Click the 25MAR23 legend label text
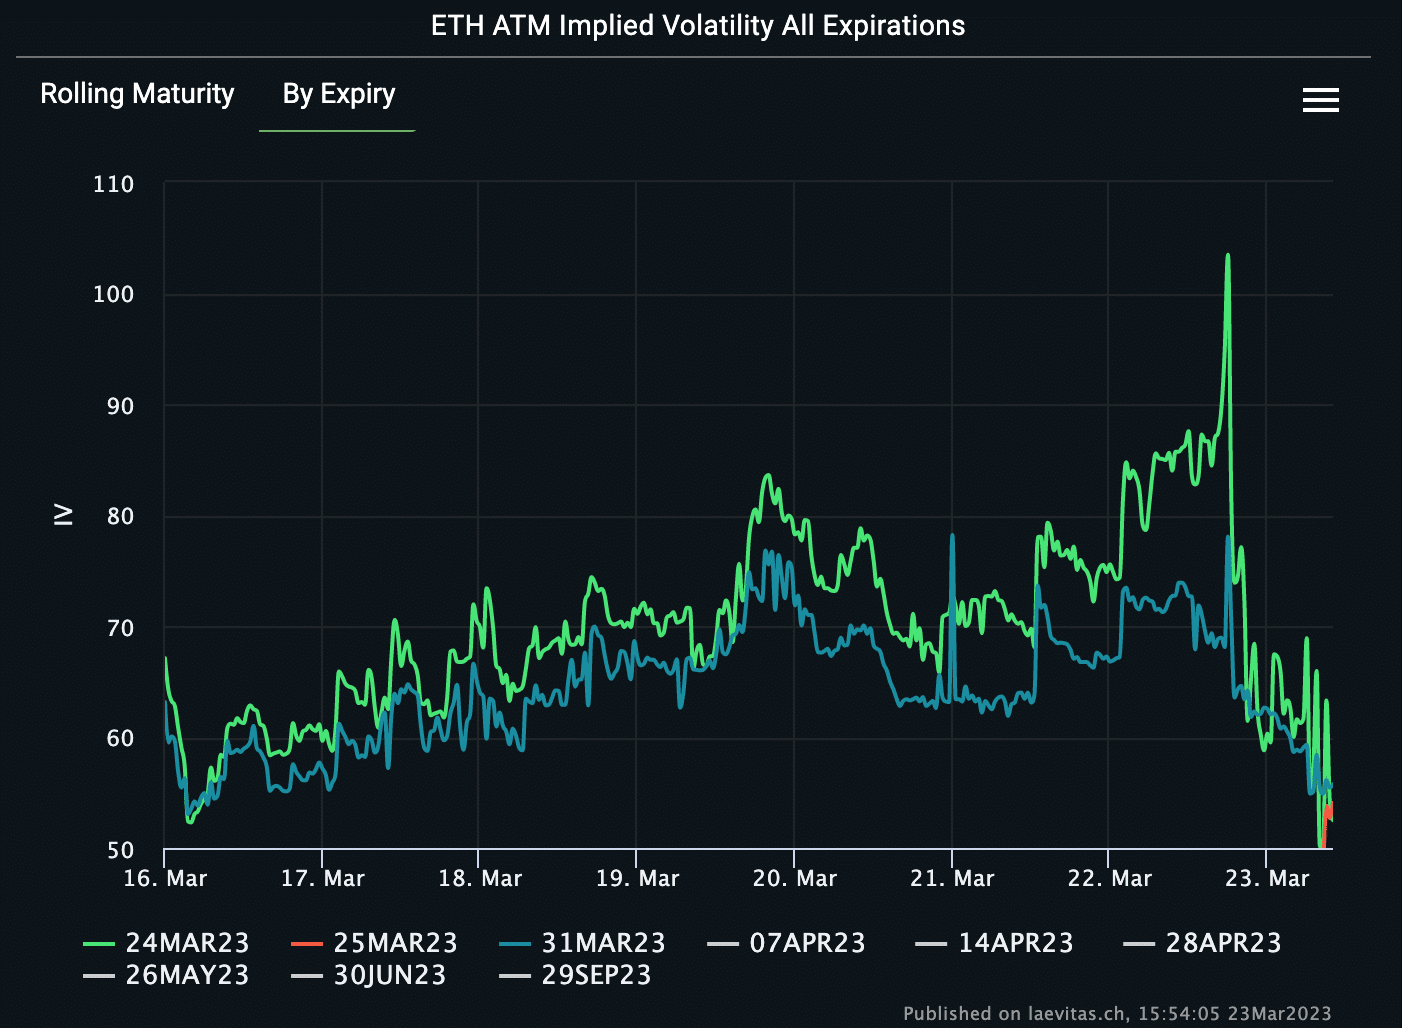Screen dimensions: 1402x1028 click(x=395, y=942)
